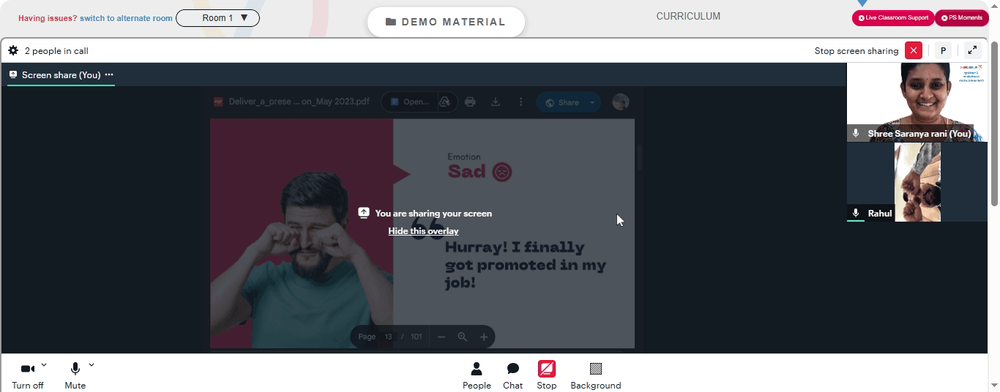1000x392 pixels.
Task: Click Live Classroom Support button
Action: (x=893, y=18)
